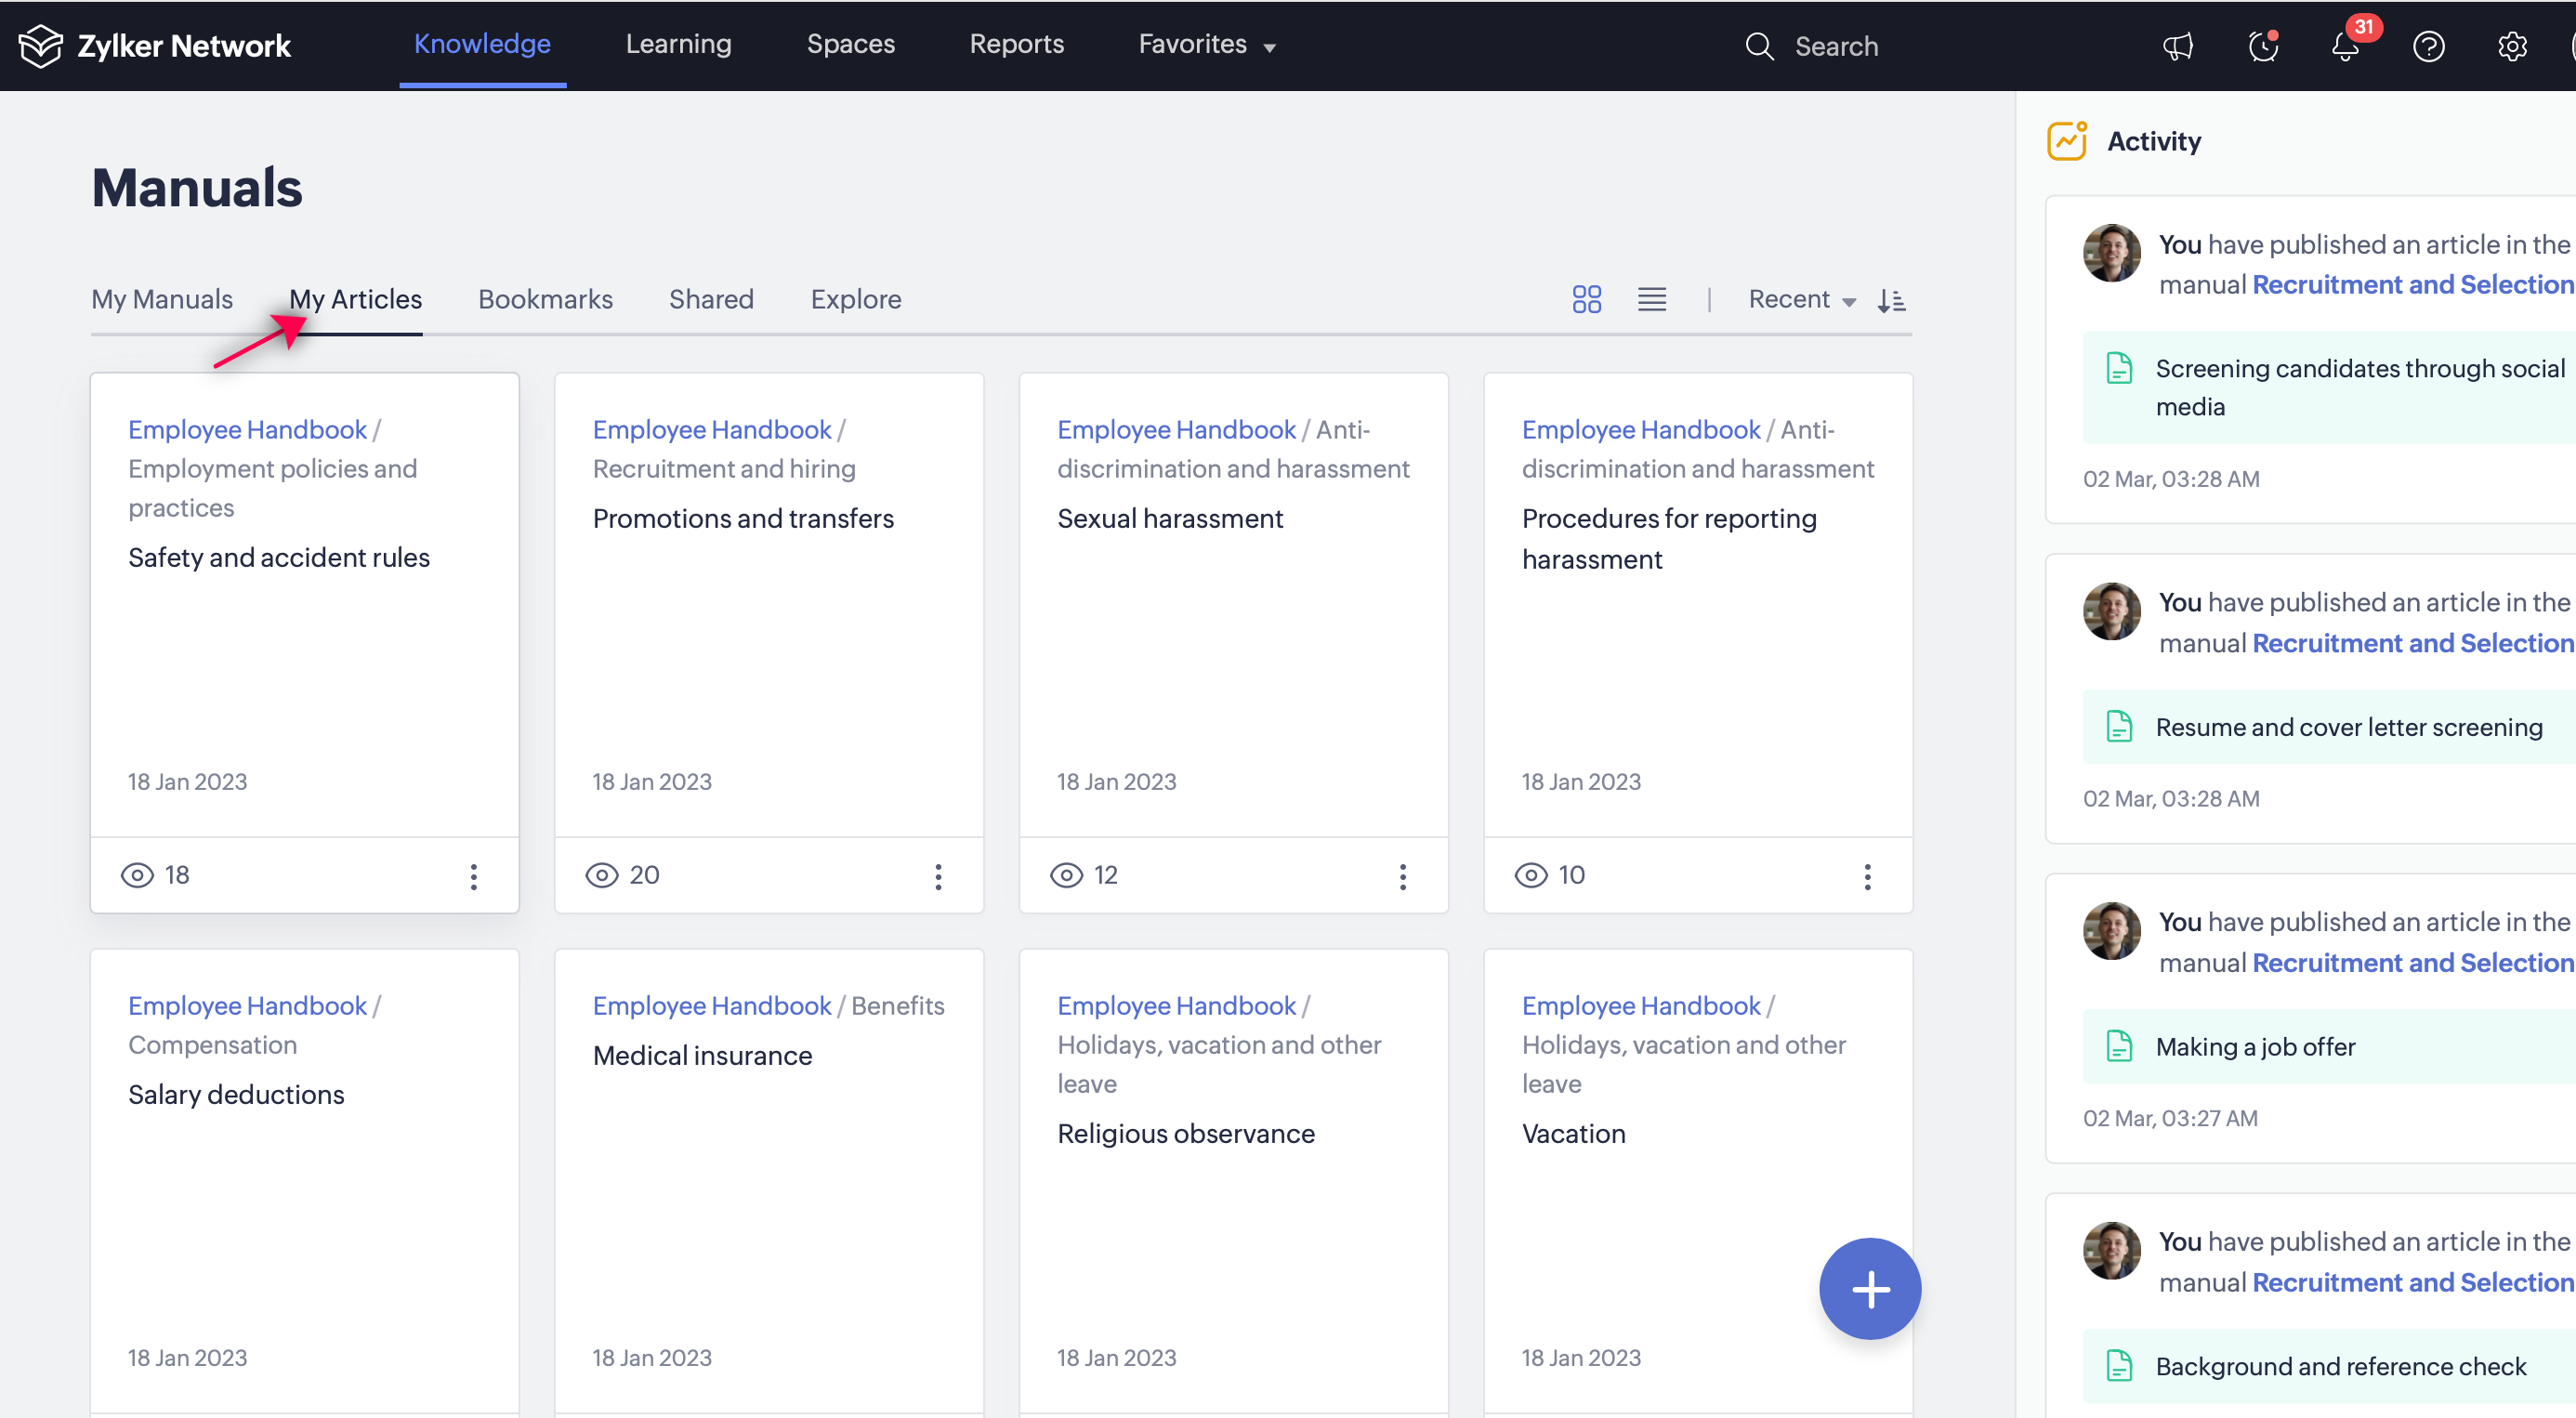Open Employee Handbook link on Salary deductions card
This screenshot has height=1418, width=2576.
247,1005
